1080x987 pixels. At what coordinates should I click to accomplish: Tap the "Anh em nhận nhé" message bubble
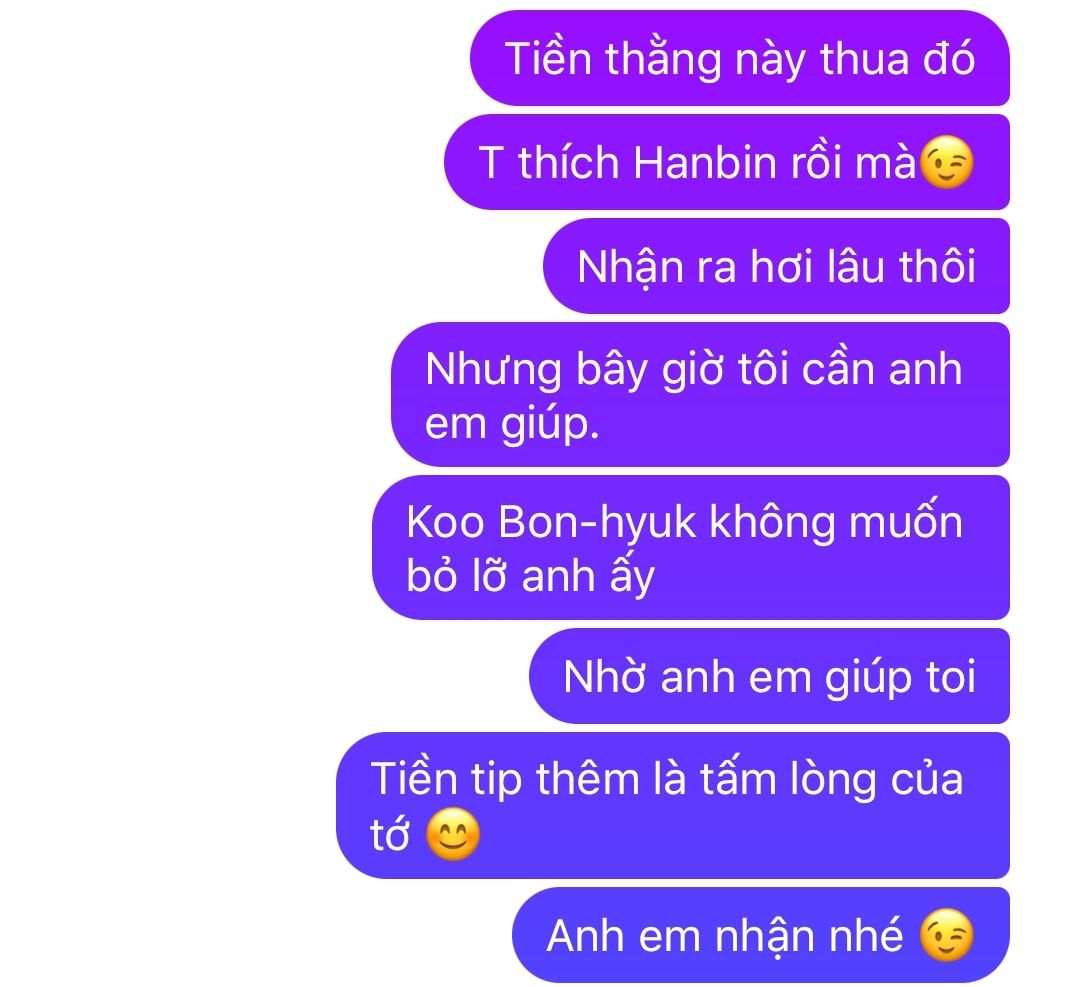(x=761, y=935)
